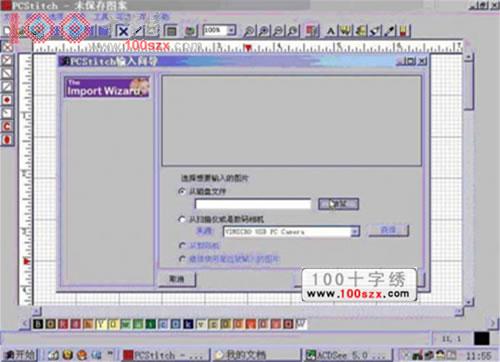Switch to My Documents (我的文档) taskbar button
The width and height of the screenshot is (500, 362).
[256, 355]
